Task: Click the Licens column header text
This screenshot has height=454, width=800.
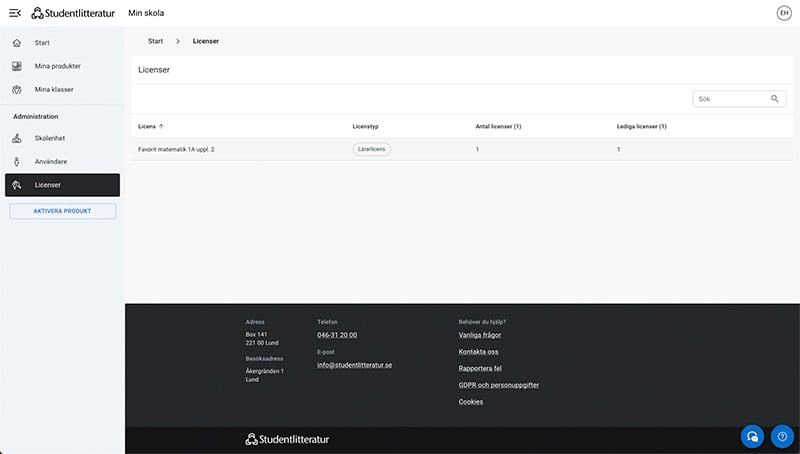Action: tap(147, 127)
